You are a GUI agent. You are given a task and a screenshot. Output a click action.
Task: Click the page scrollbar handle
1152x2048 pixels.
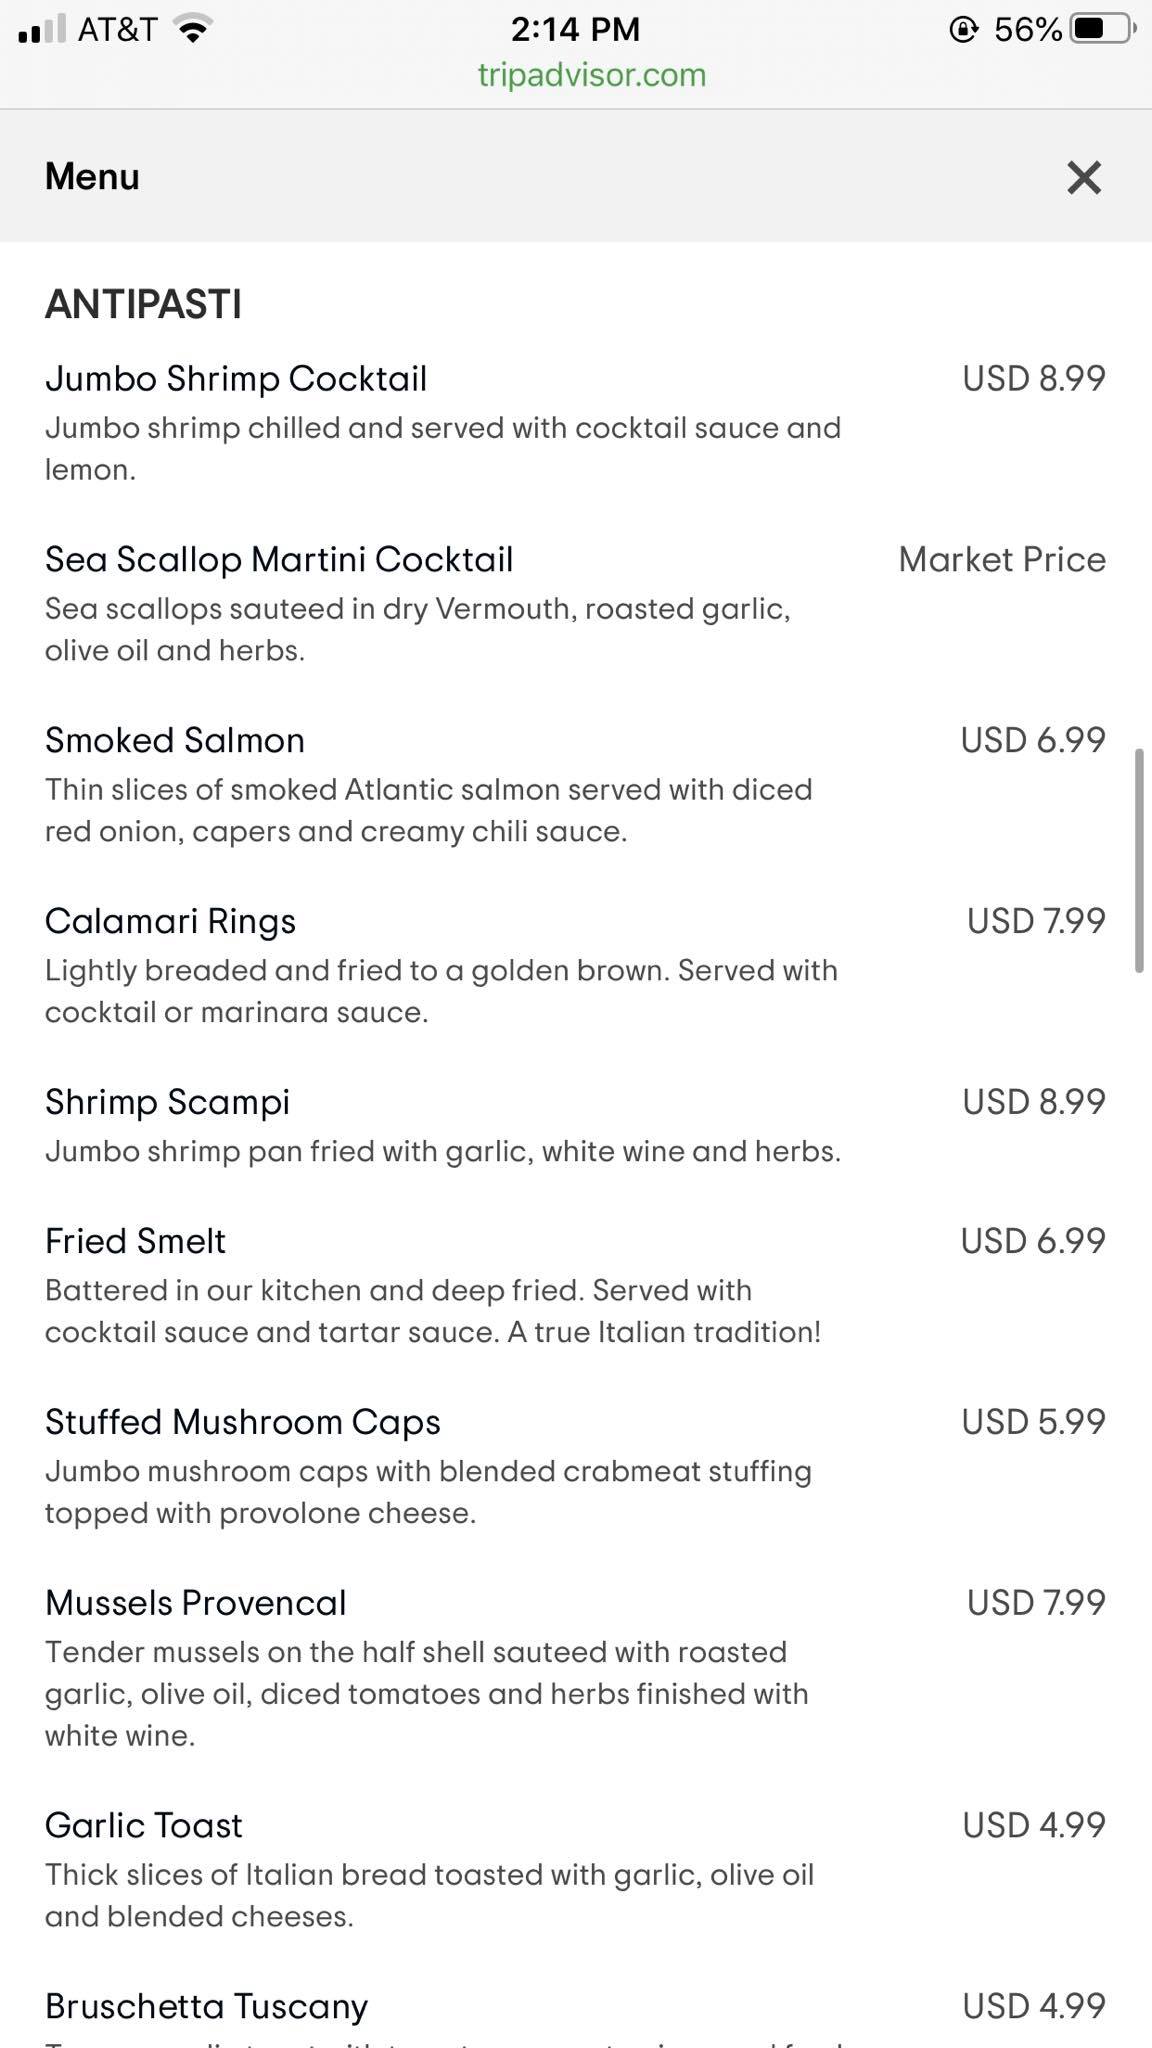click(1139, 860)
